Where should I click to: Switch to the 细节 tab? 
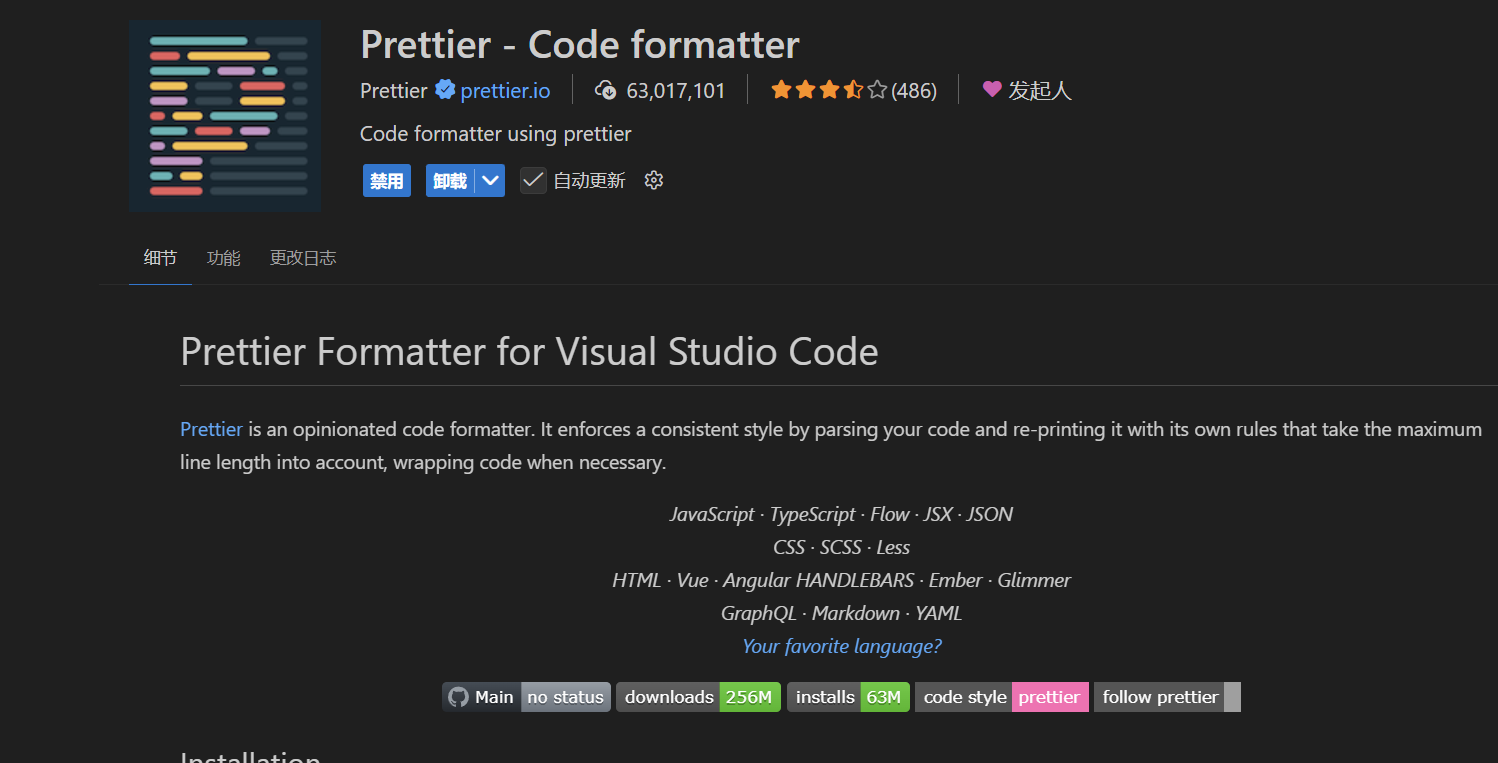coord(160,258)
